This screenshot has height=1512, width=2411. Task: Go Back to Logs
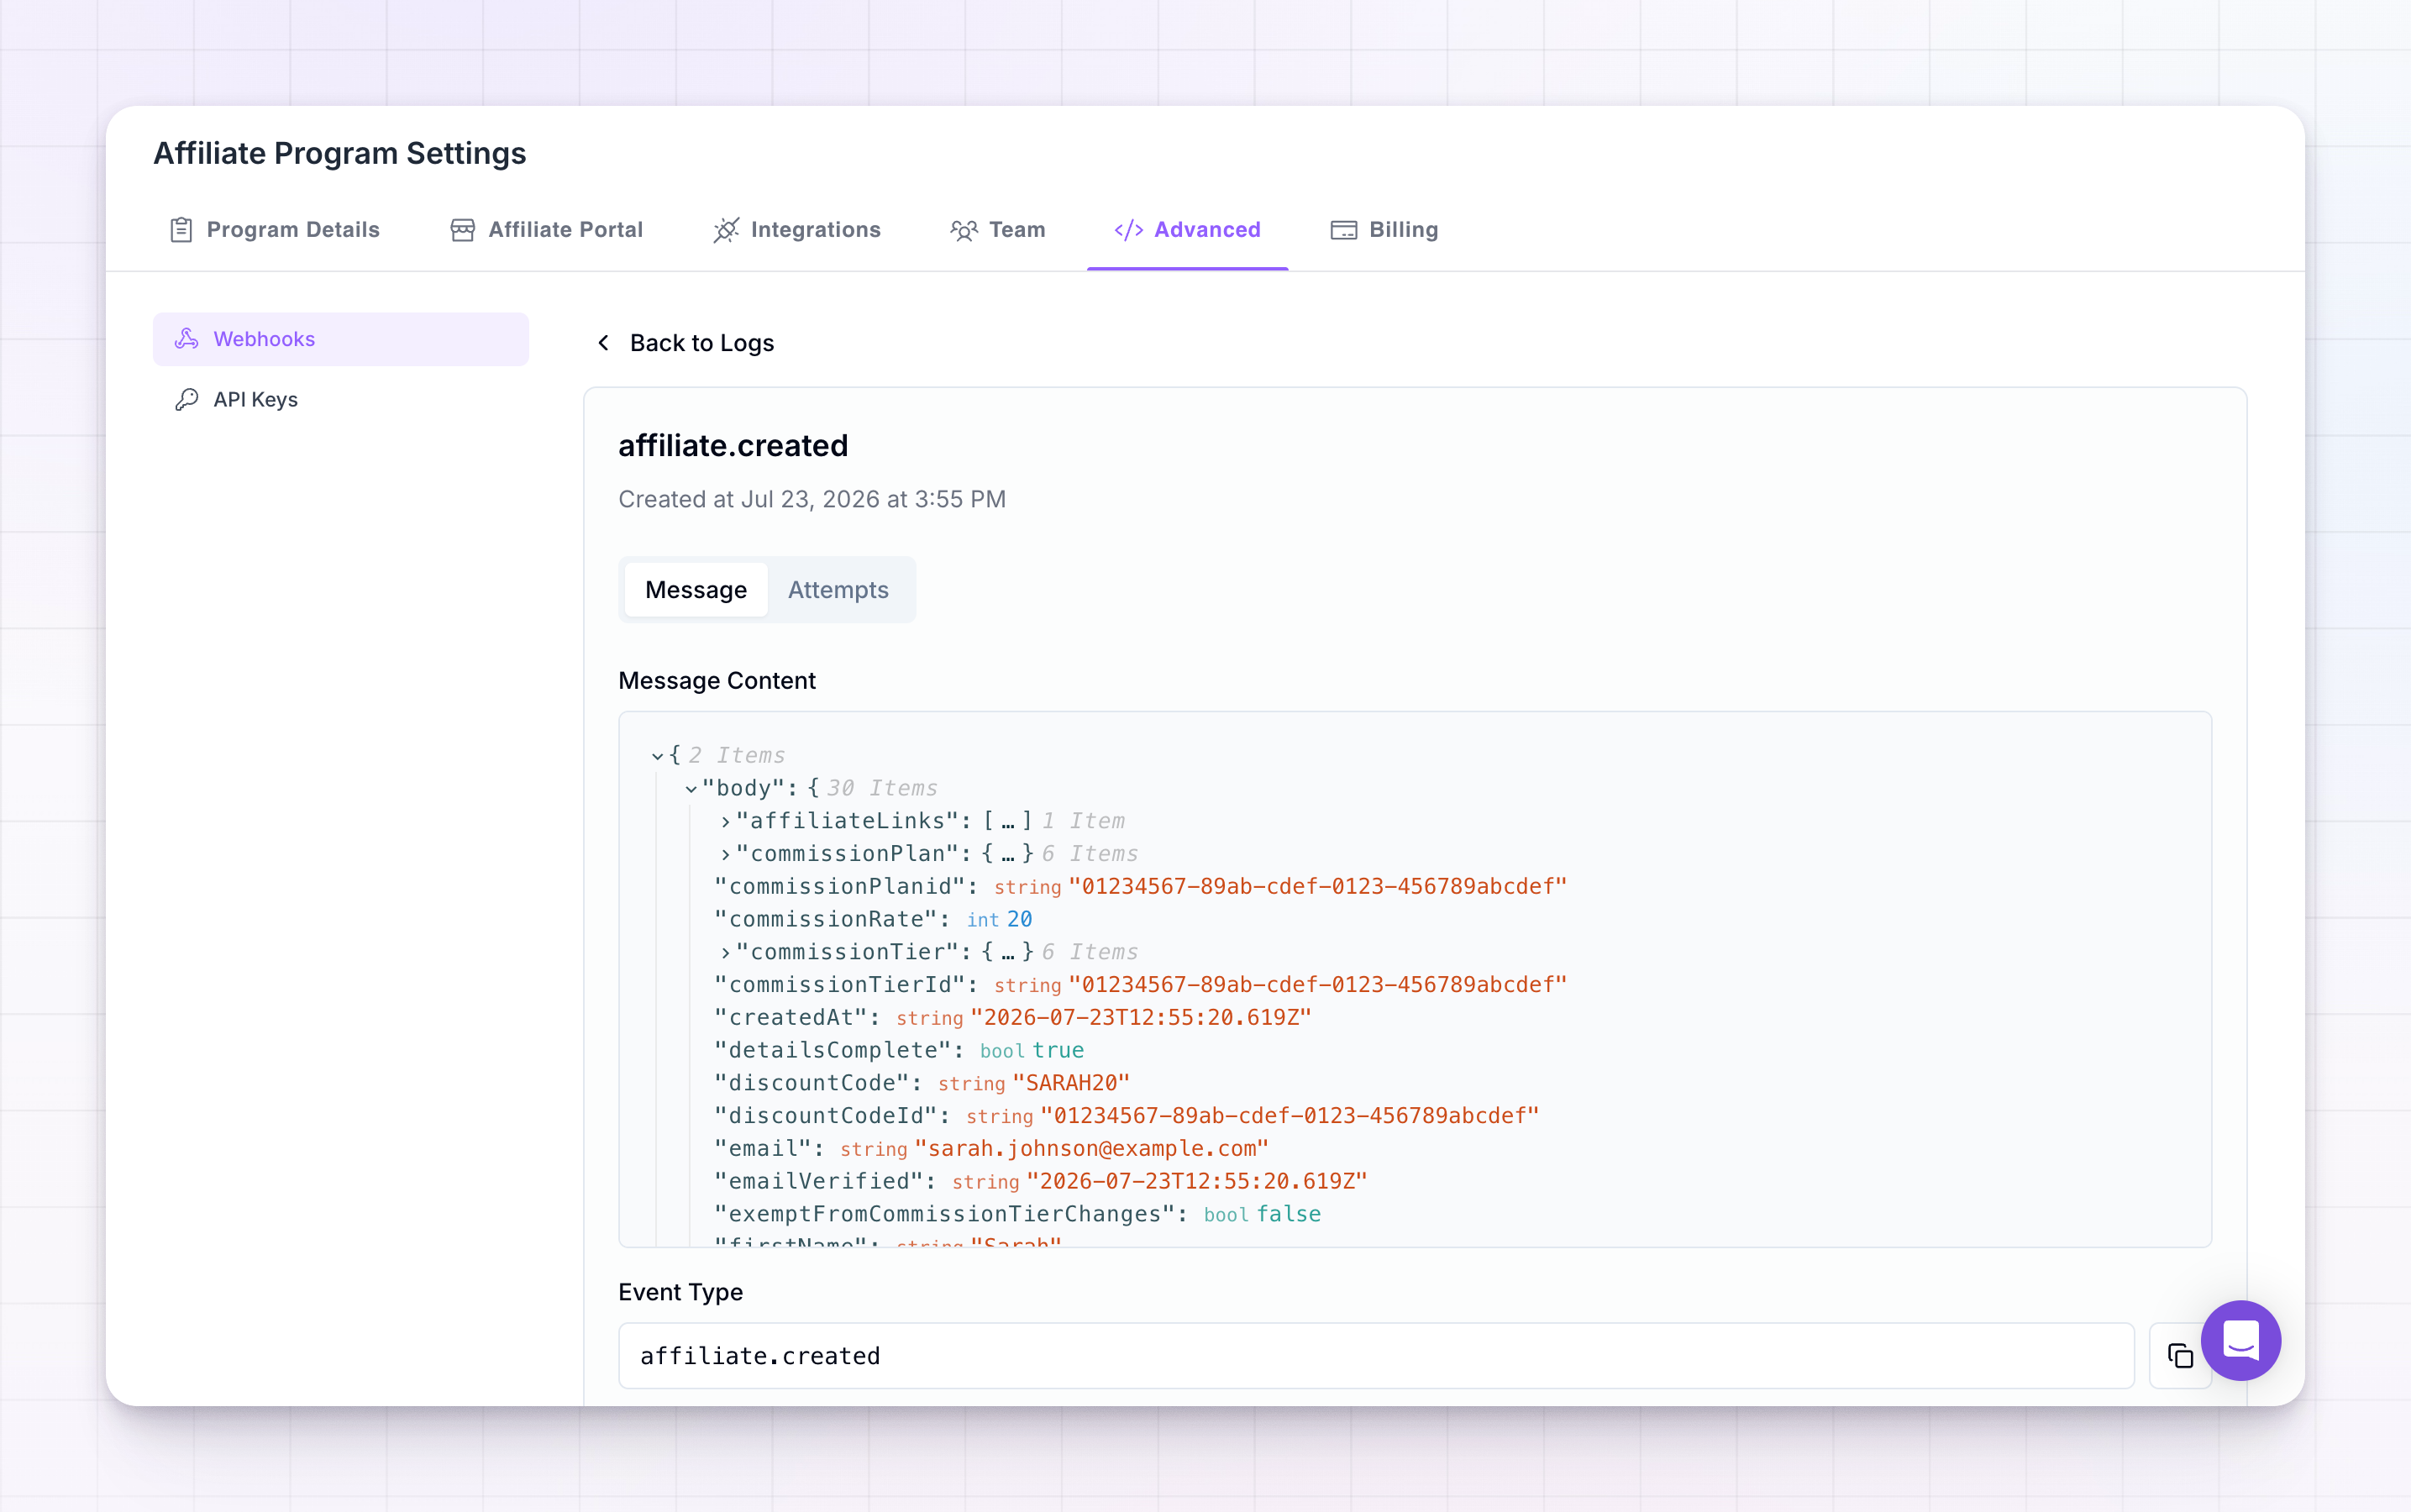coord(686,343)
